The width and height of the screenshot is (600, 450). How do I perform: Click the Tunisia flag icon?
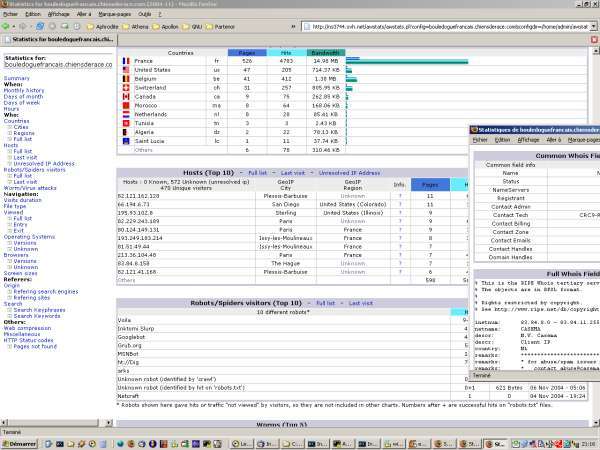[x=126, y=123]
